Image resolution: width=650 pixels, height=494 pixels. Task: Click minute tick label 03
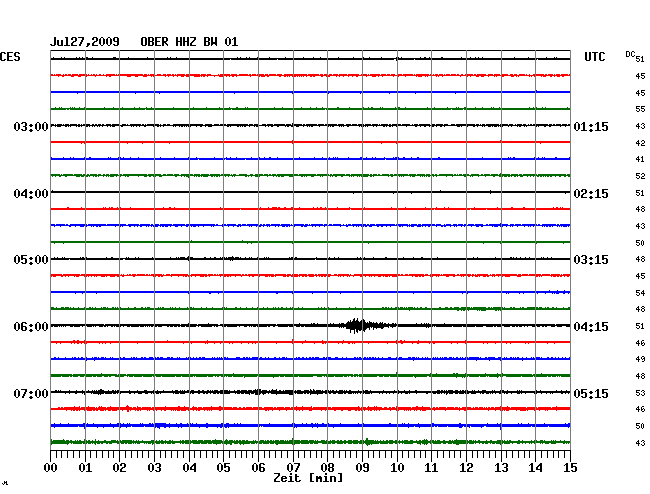(155, 468)
